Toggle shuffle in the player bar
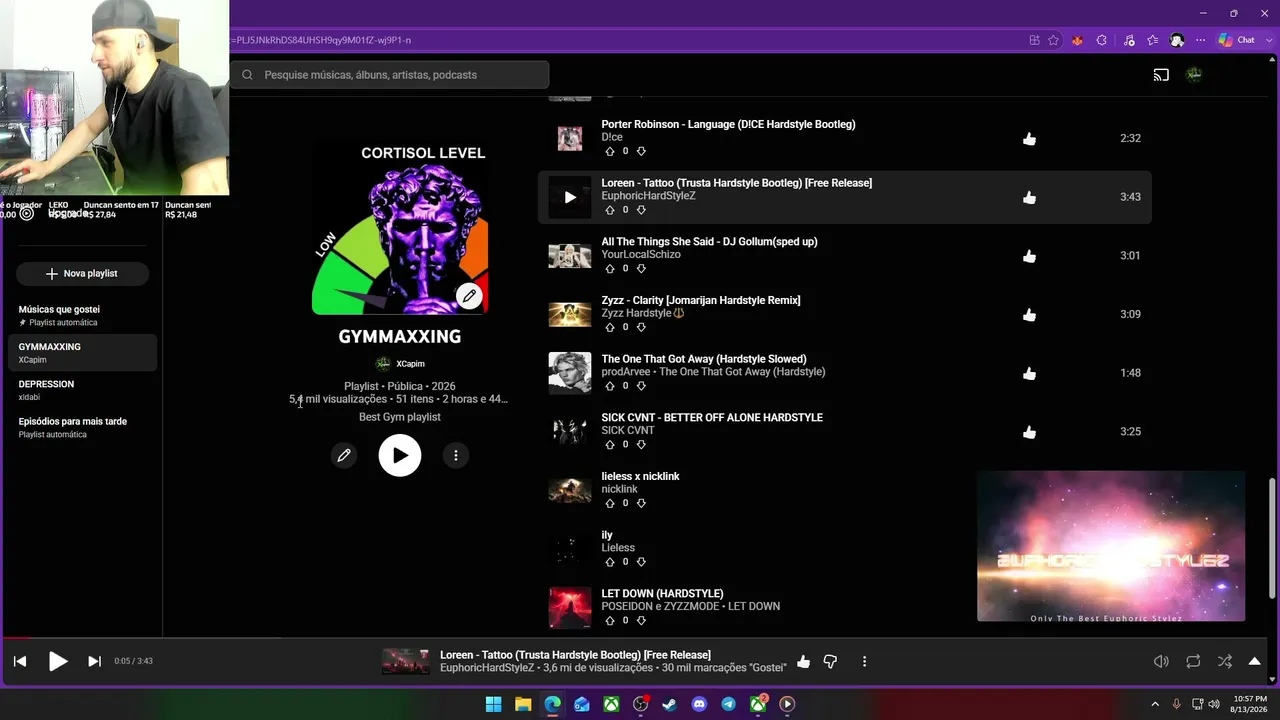The height and width of the screenshot is (720, 1280). [1225, 661]
